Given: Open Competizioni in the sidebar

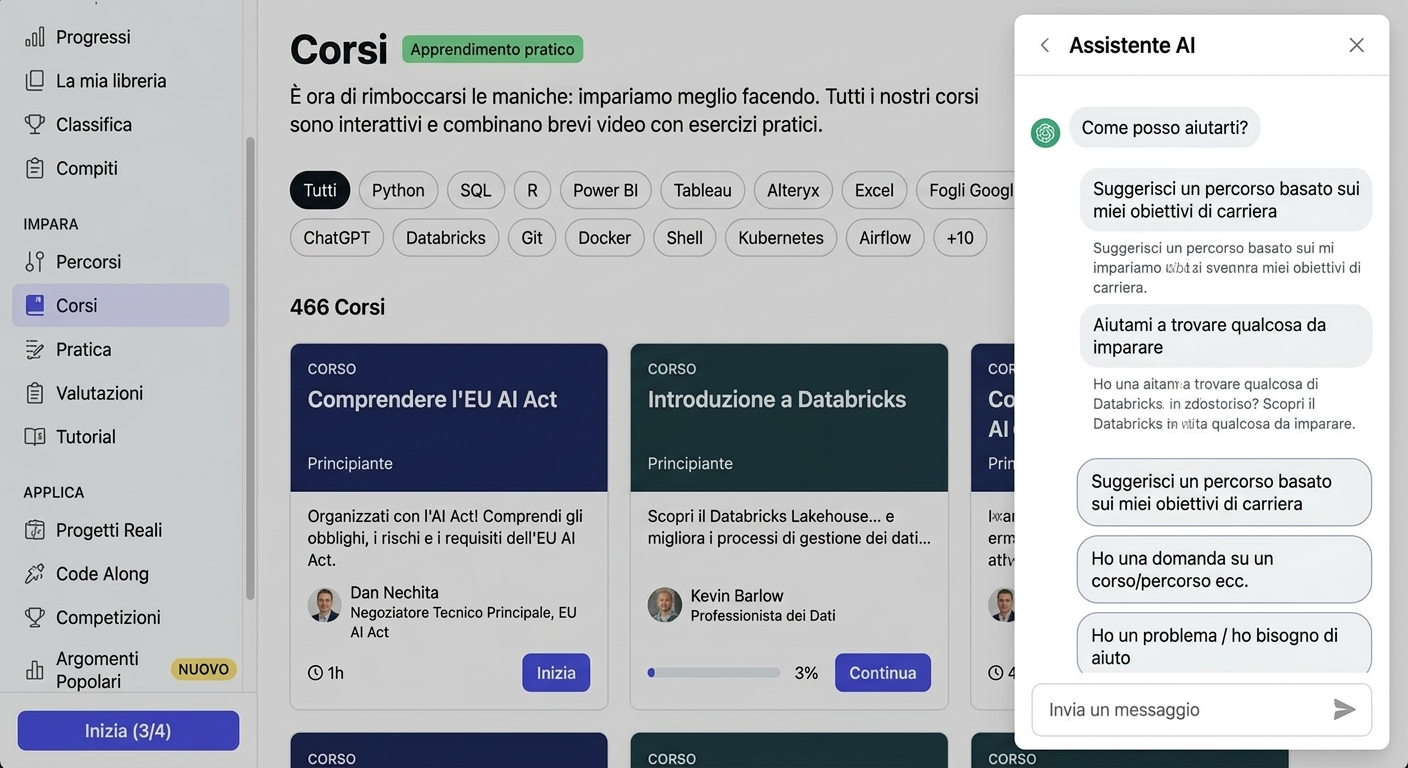Looking at the screenshot, I should [x=108, y=618].
